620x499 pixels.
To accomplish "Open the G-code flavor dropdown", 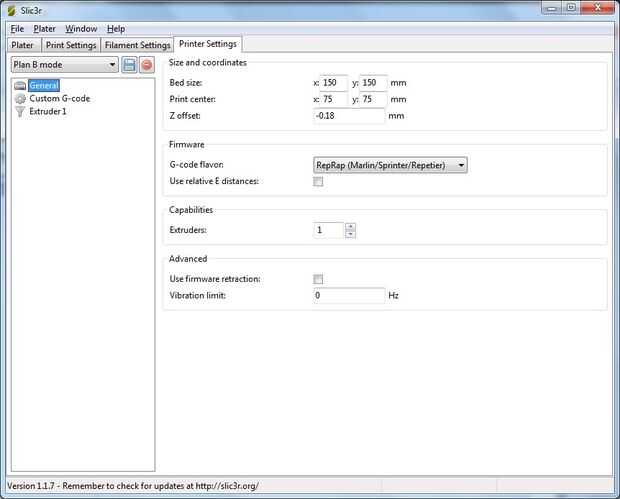I will click(390, 165).
